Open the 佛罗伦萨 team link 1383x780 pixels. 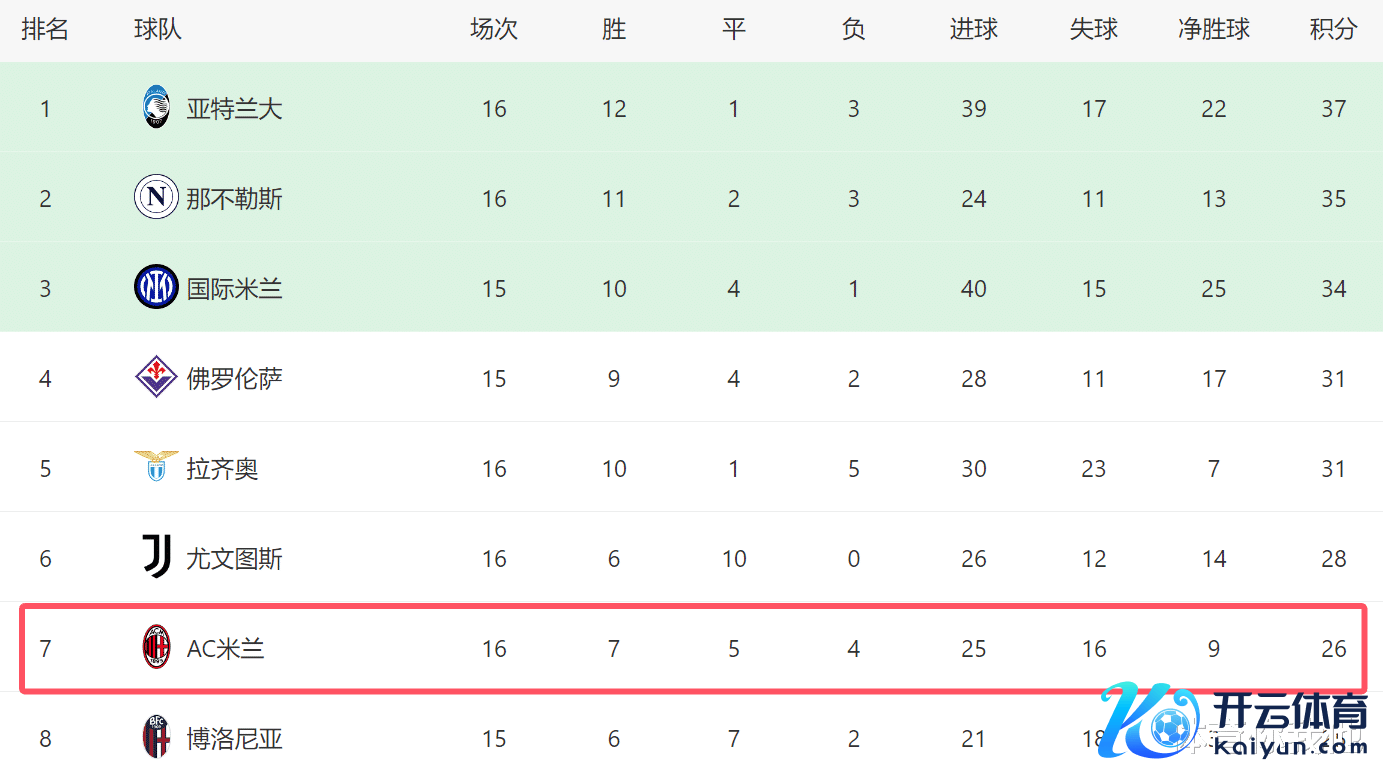click(x=234, y=379)
